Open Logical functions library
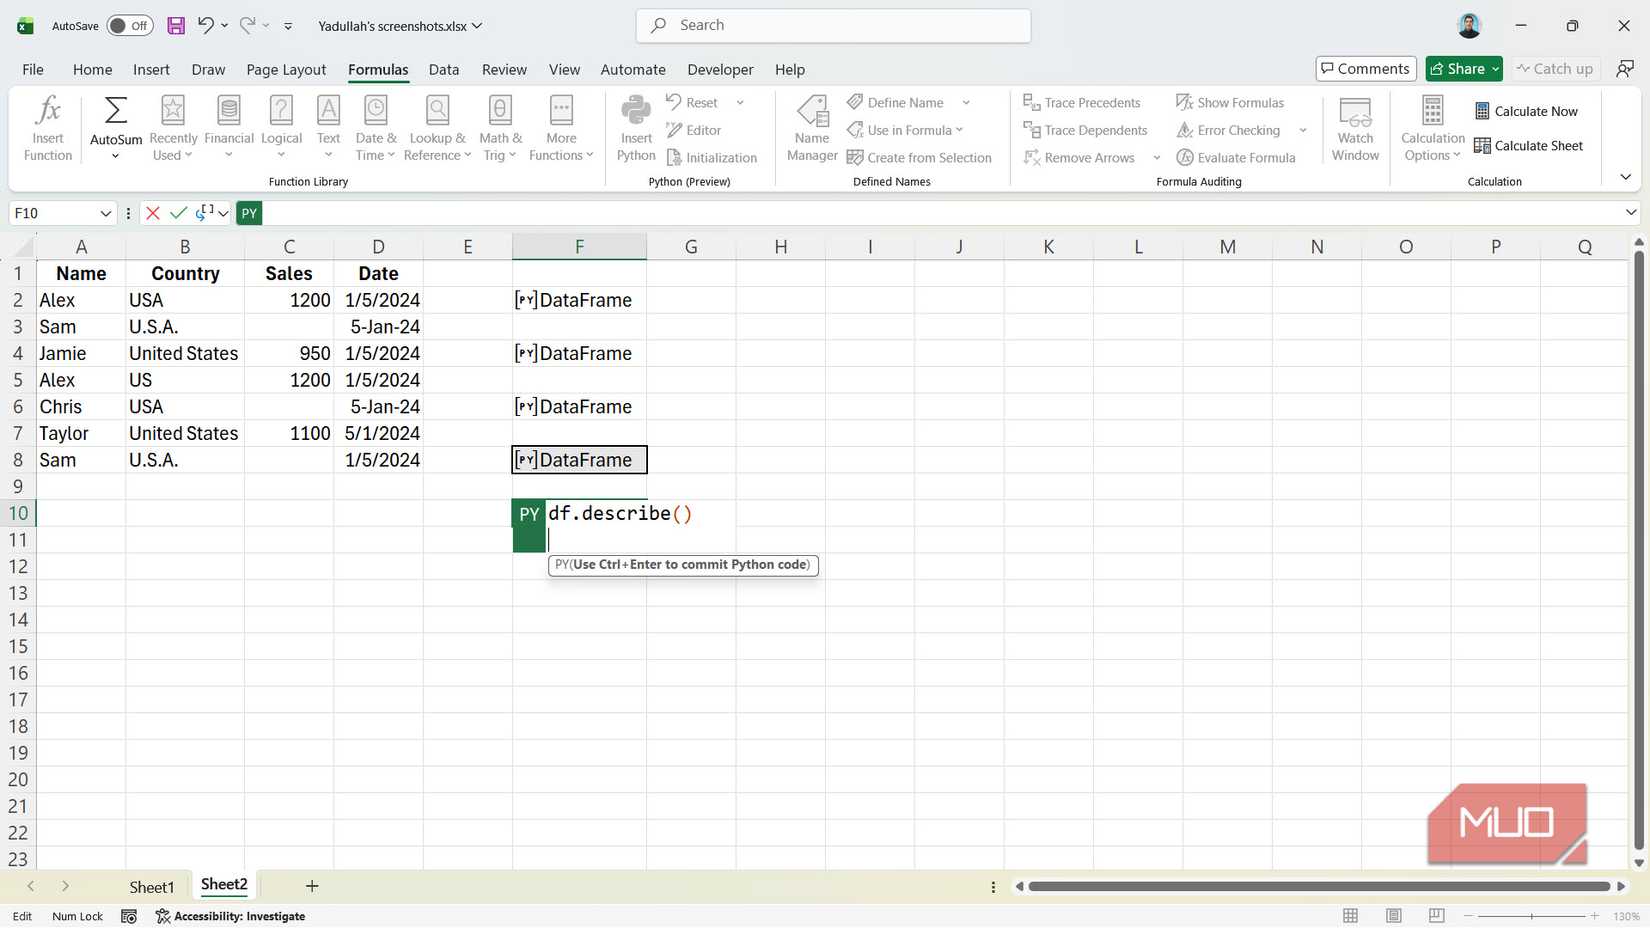The width and height of the screenshot is (1650, 928). (281, 128)
